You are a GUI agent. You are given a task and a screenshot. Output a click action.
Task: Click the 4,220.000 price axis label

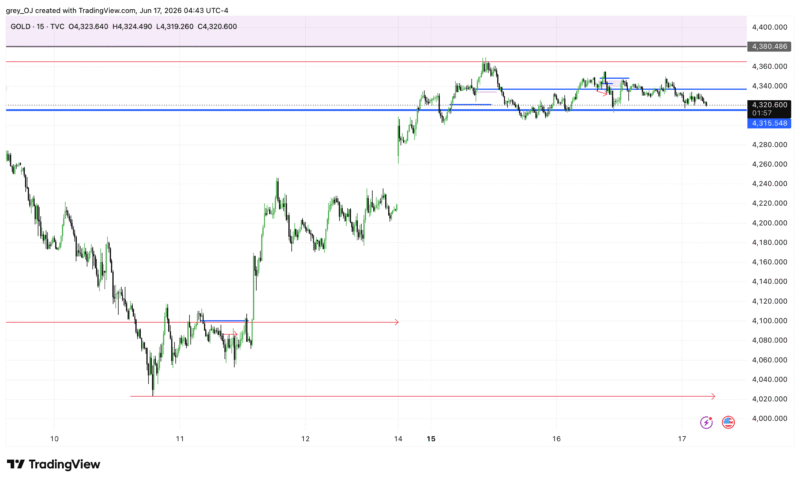coord(769,203)
